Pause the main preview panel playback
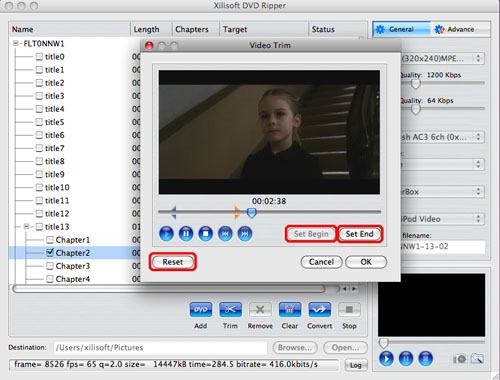Viewport: 500px width, 380px height. [406, 359]
